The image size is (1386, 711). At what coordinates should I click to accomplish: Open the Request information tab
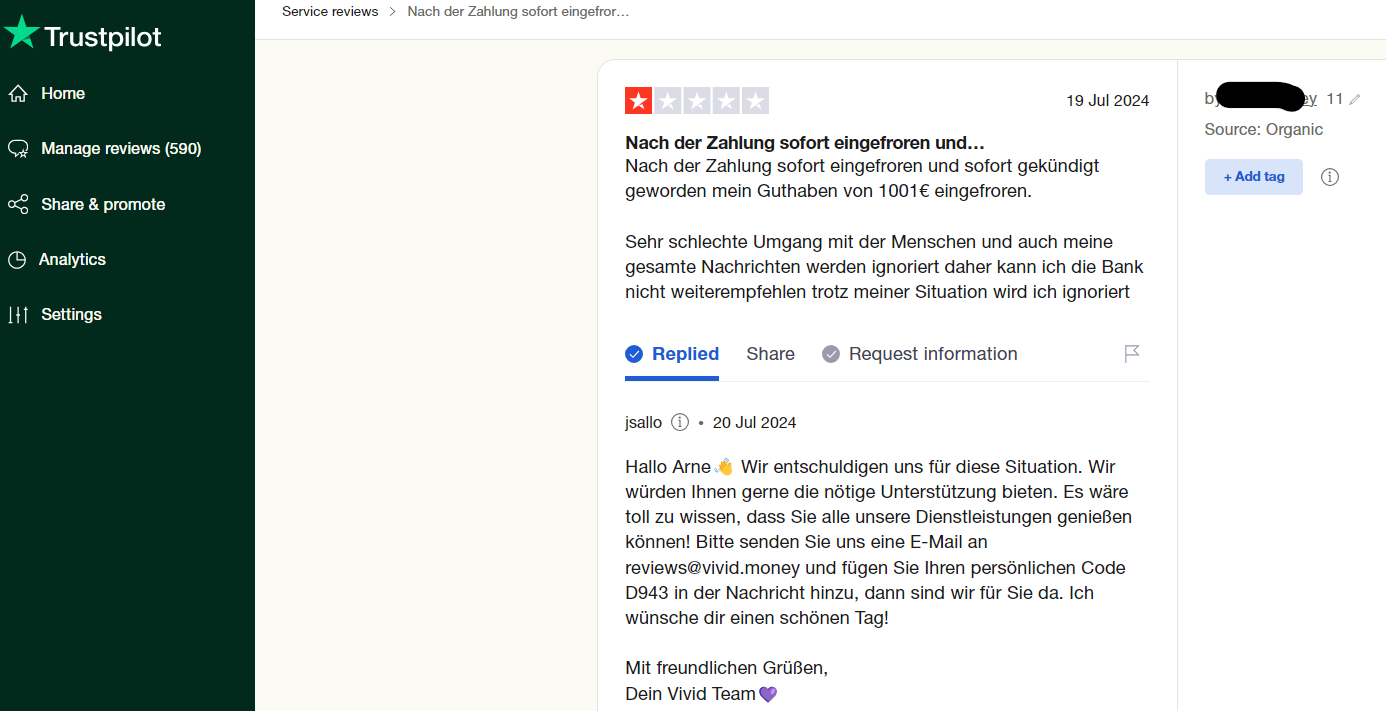[920, 354]
